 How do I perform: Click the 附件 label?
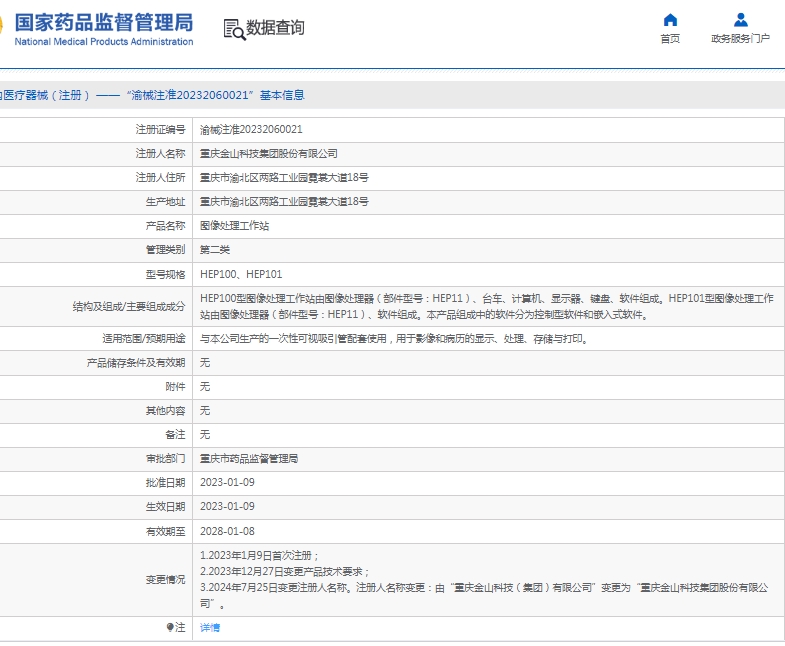(175, 387)
